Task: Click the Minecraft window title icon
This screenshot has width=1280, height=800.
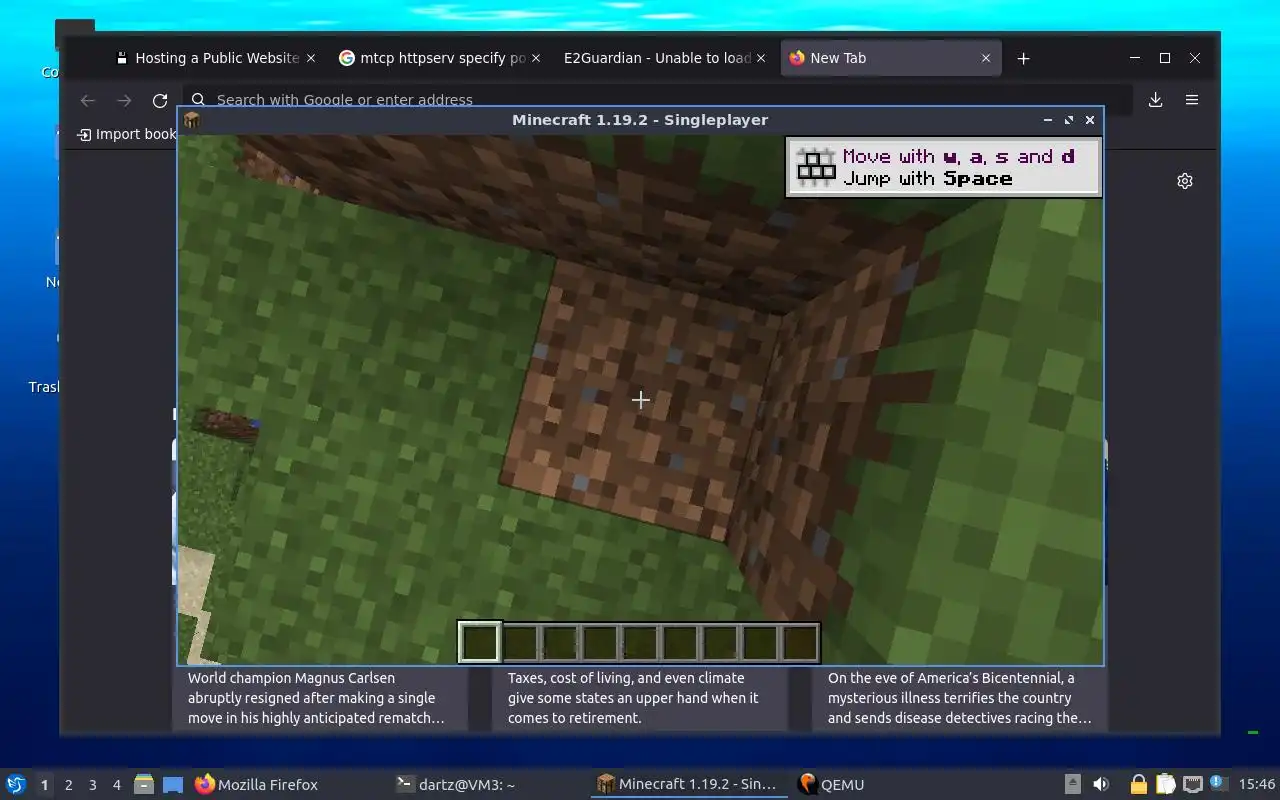Action: (192, 120)
